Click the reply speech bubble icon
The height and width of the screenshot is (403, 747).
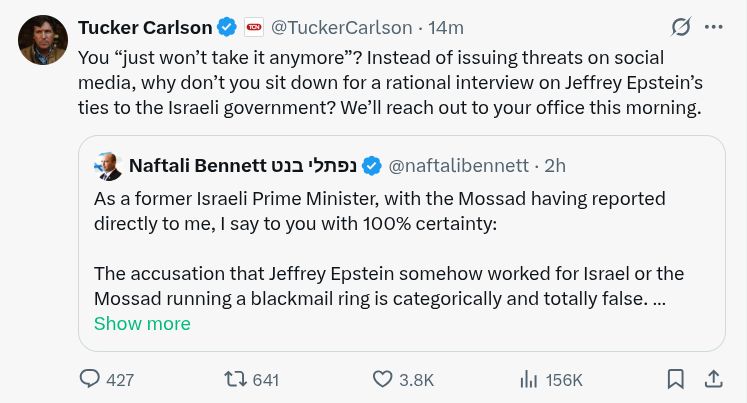click(x=89, y=379)
